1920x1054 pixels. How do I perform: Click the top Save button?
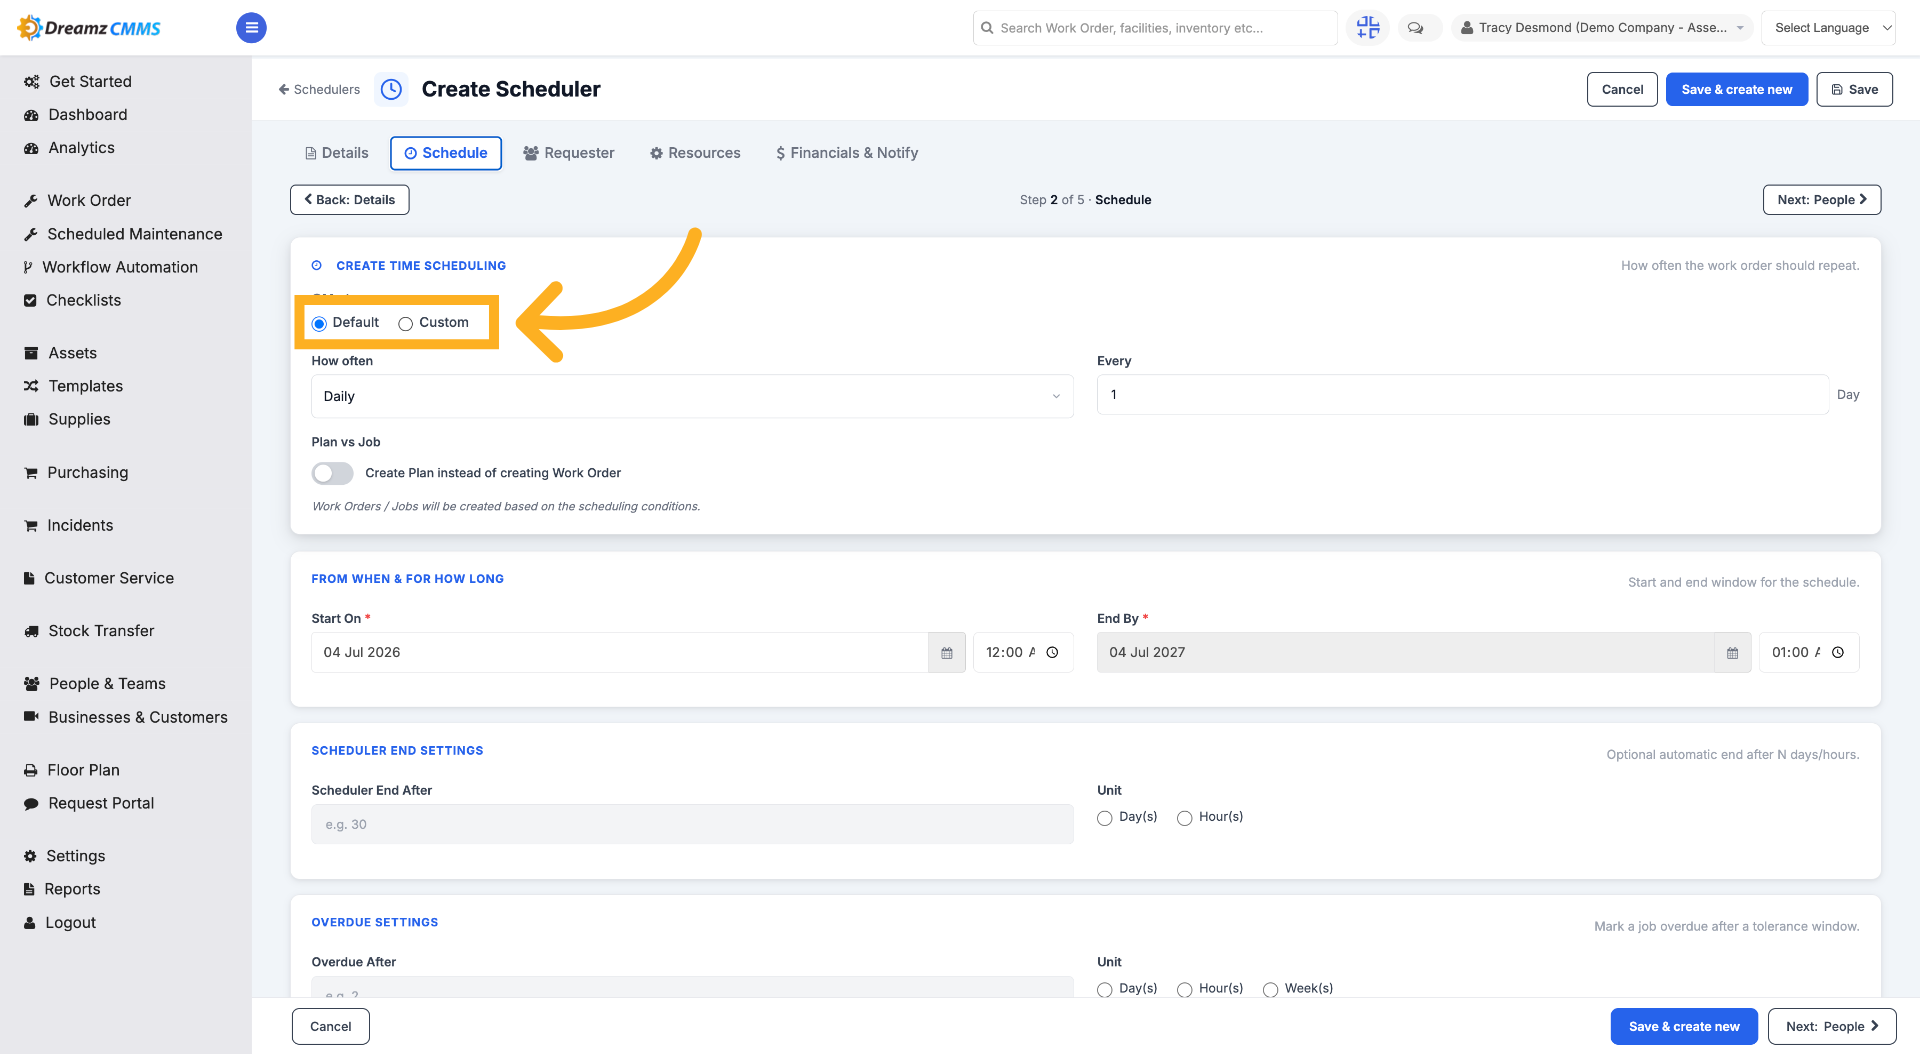1854,89
